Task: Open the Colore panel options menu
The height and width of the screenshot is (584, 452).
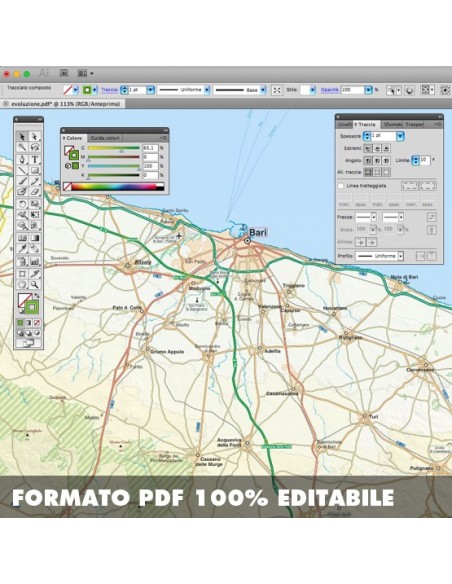Action: click(x=163, y=138)
